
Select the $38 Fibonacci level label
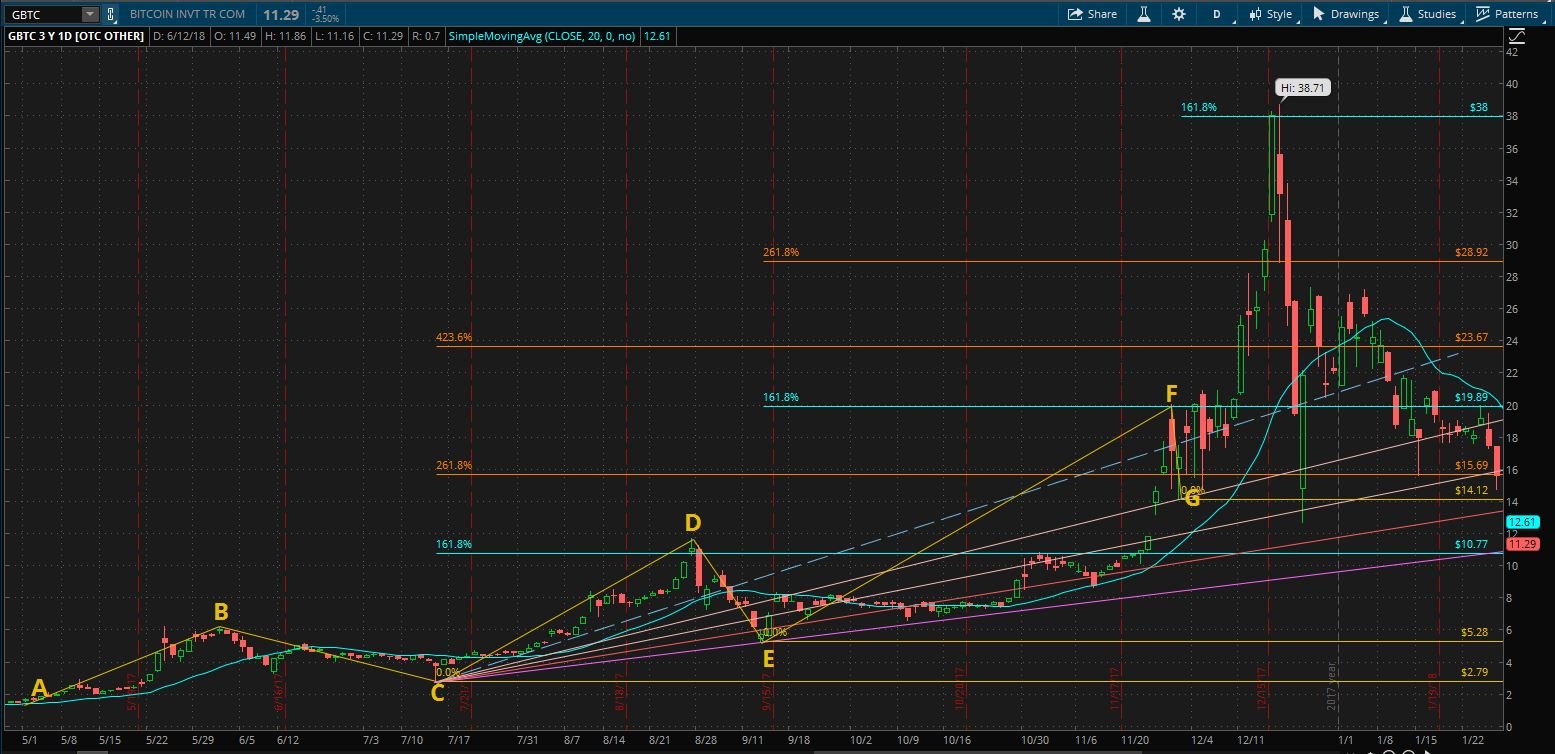click(1479, 107)
